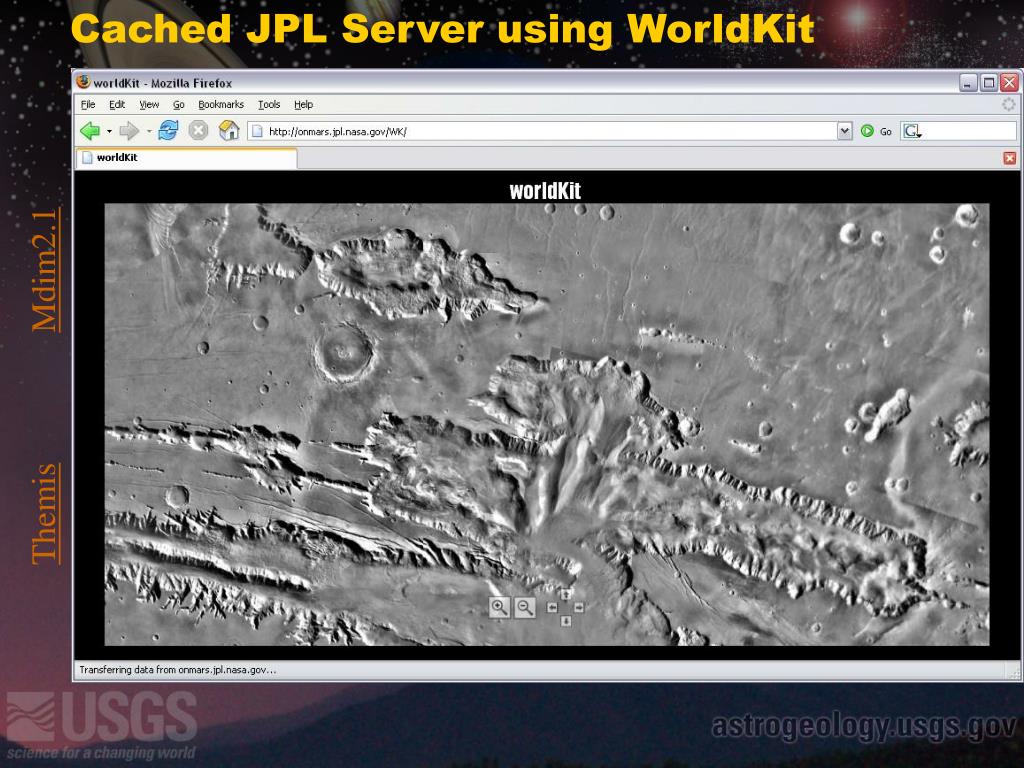This screenshot has width=1024, height=768.
Task: Open the Themis link
Action: [45, 513]
